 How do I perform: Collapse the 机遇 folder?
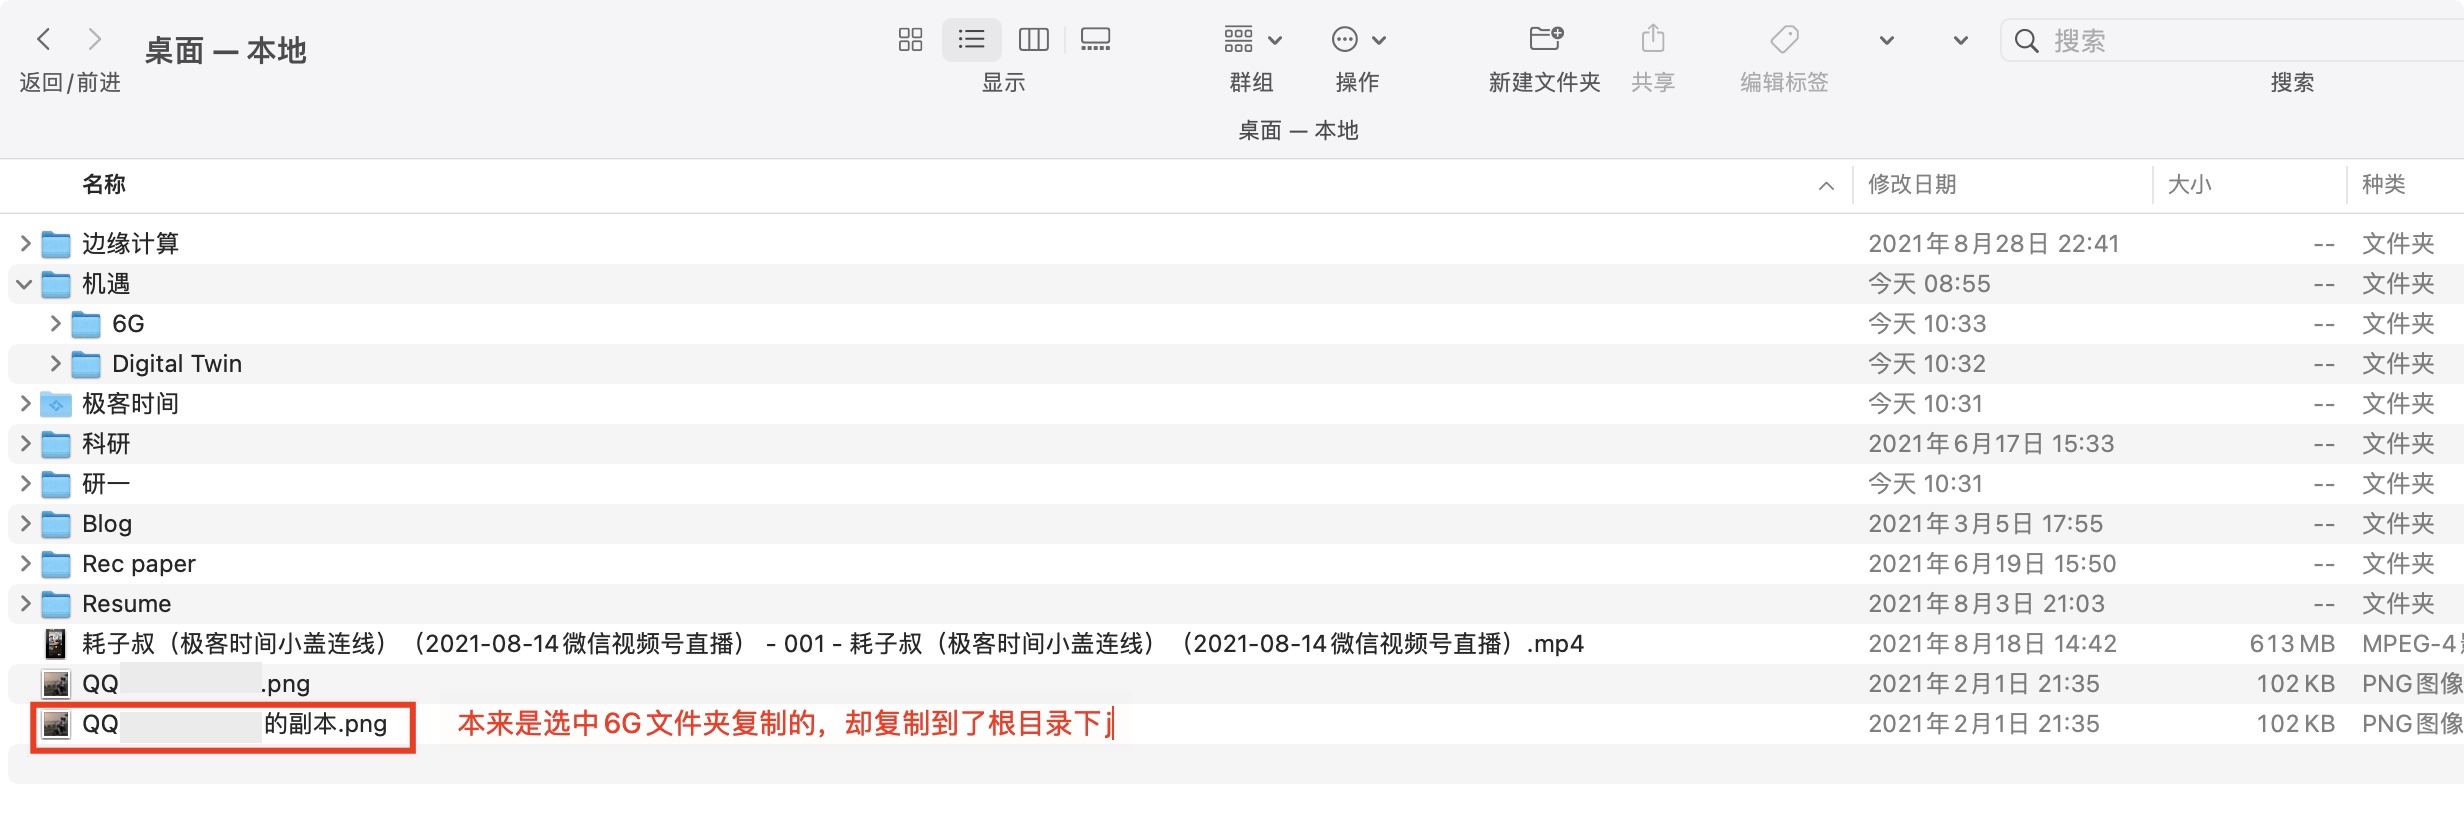25,284
